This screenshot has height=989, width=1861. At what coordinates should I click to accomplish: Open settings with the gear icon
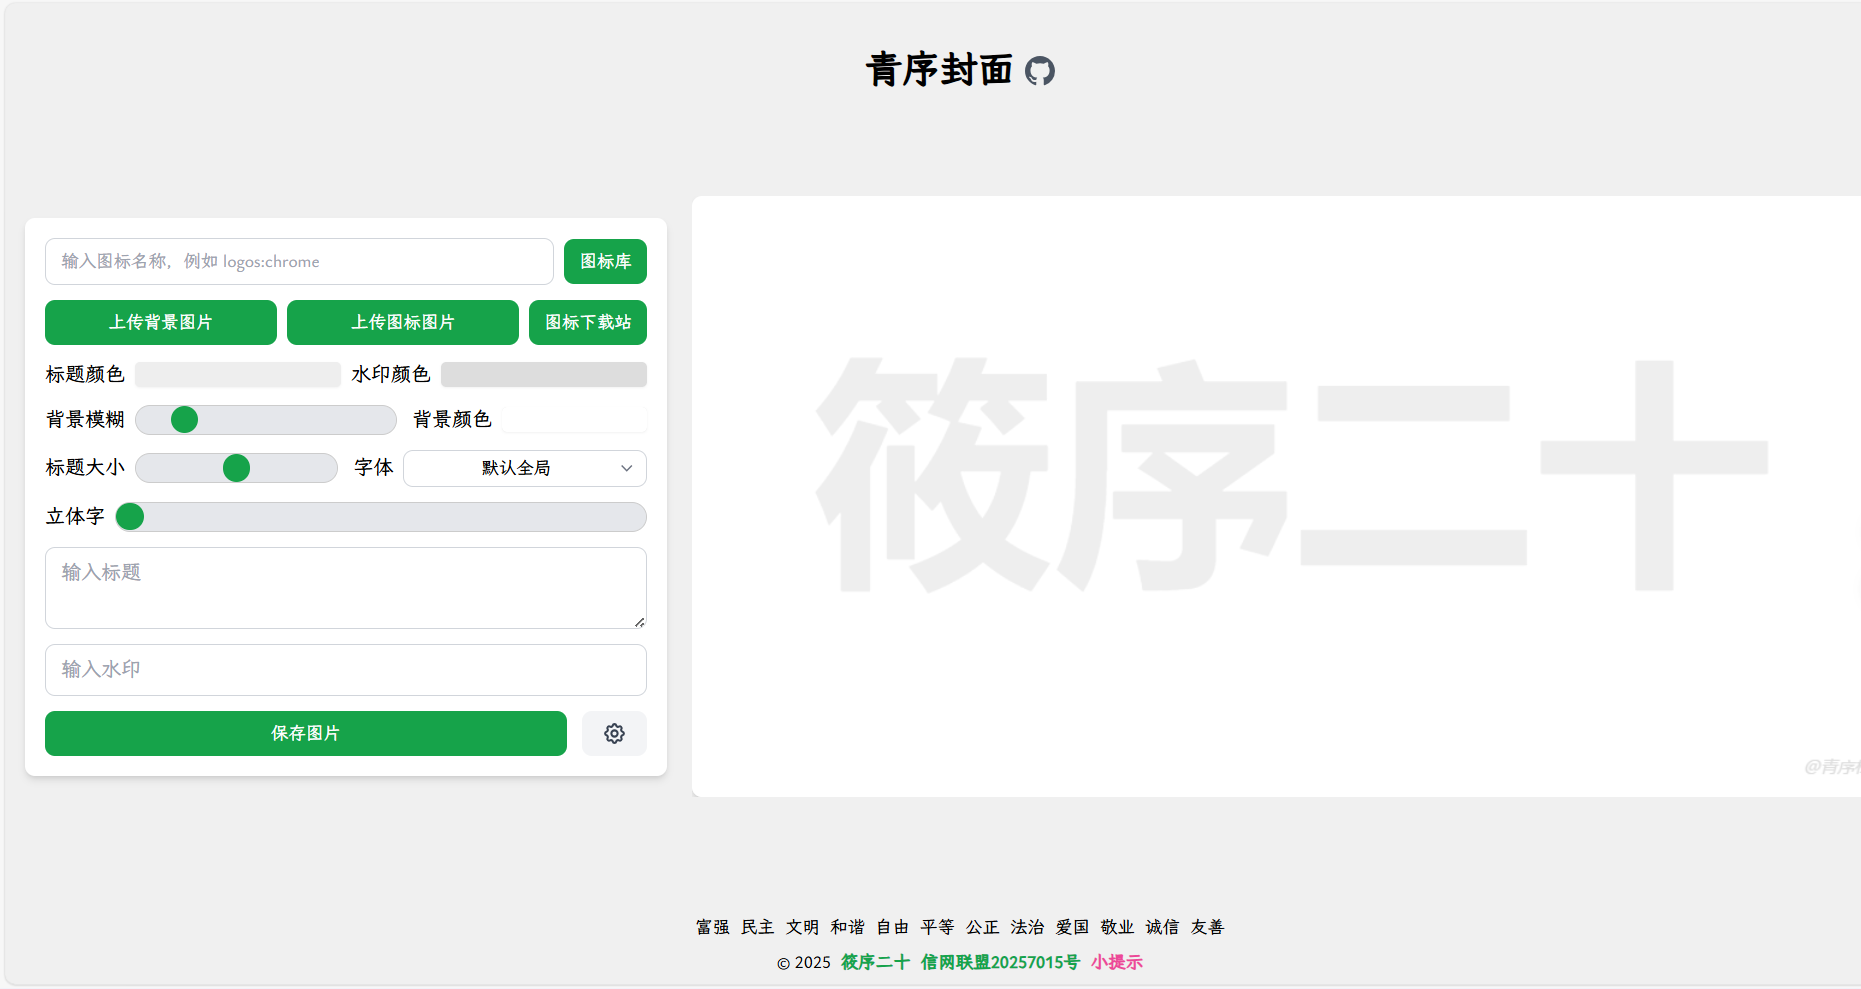point(614,733)
